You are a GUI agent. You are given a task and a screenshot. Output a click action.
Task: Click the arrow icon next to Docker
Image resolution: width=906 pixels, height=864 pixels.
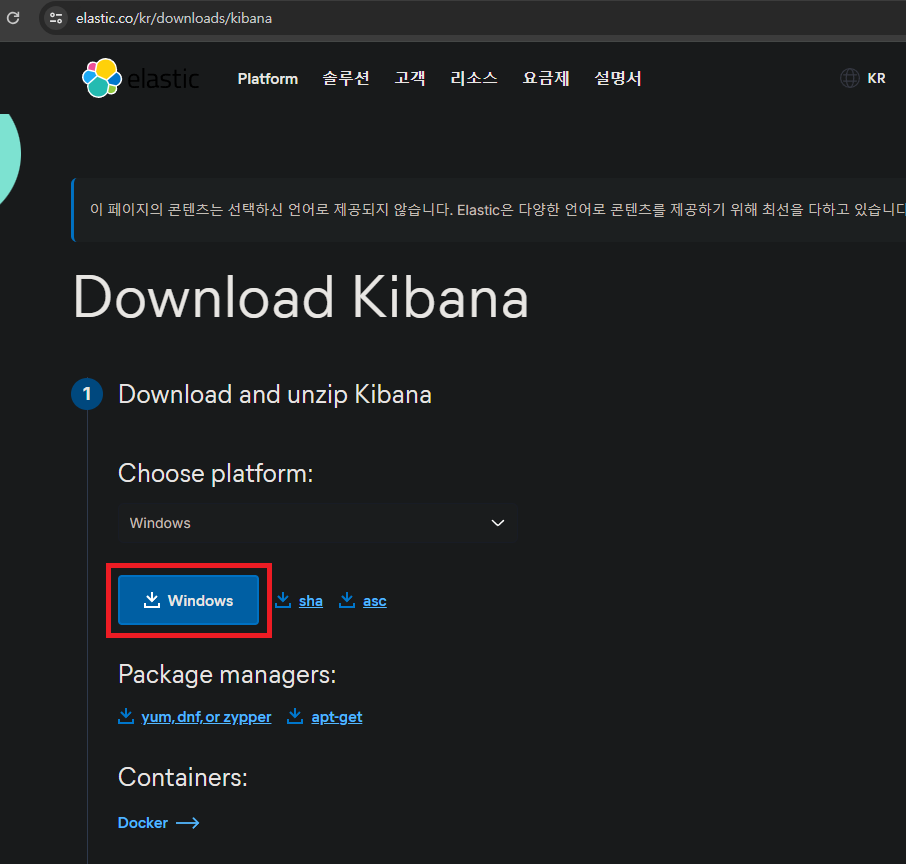tap(187, 823)
